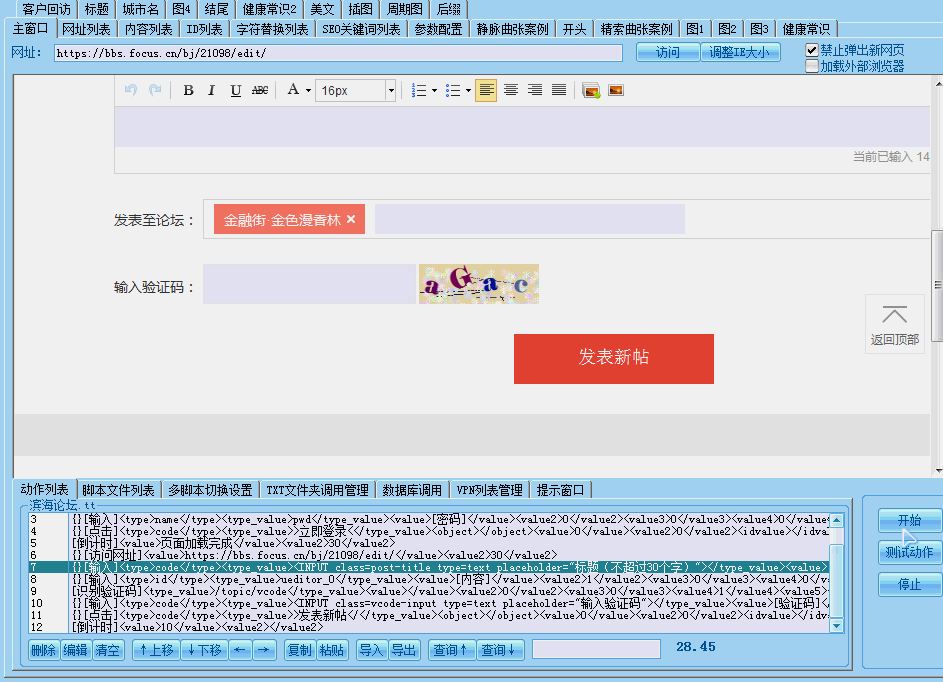Click the left arrow action button

(239, 650)
